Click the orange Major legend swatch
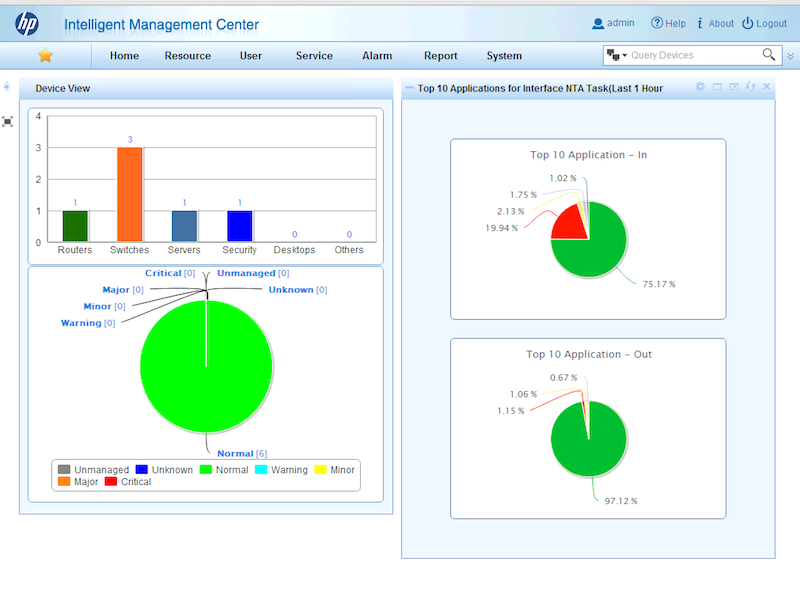Image resolution: width=800 pixels, height=592 pixels. pyautogui.click(x=64, y=481)
